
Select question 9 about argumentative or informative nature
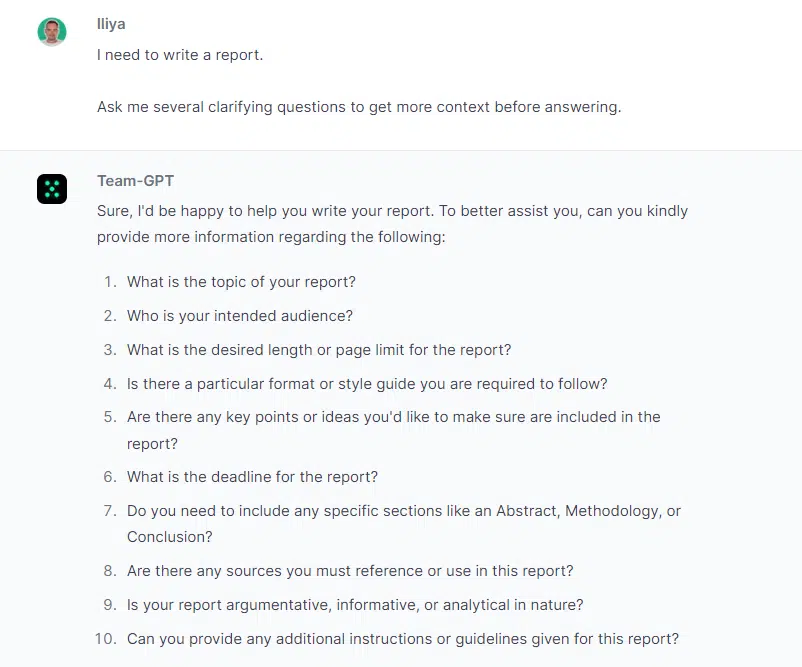[355, 605]
